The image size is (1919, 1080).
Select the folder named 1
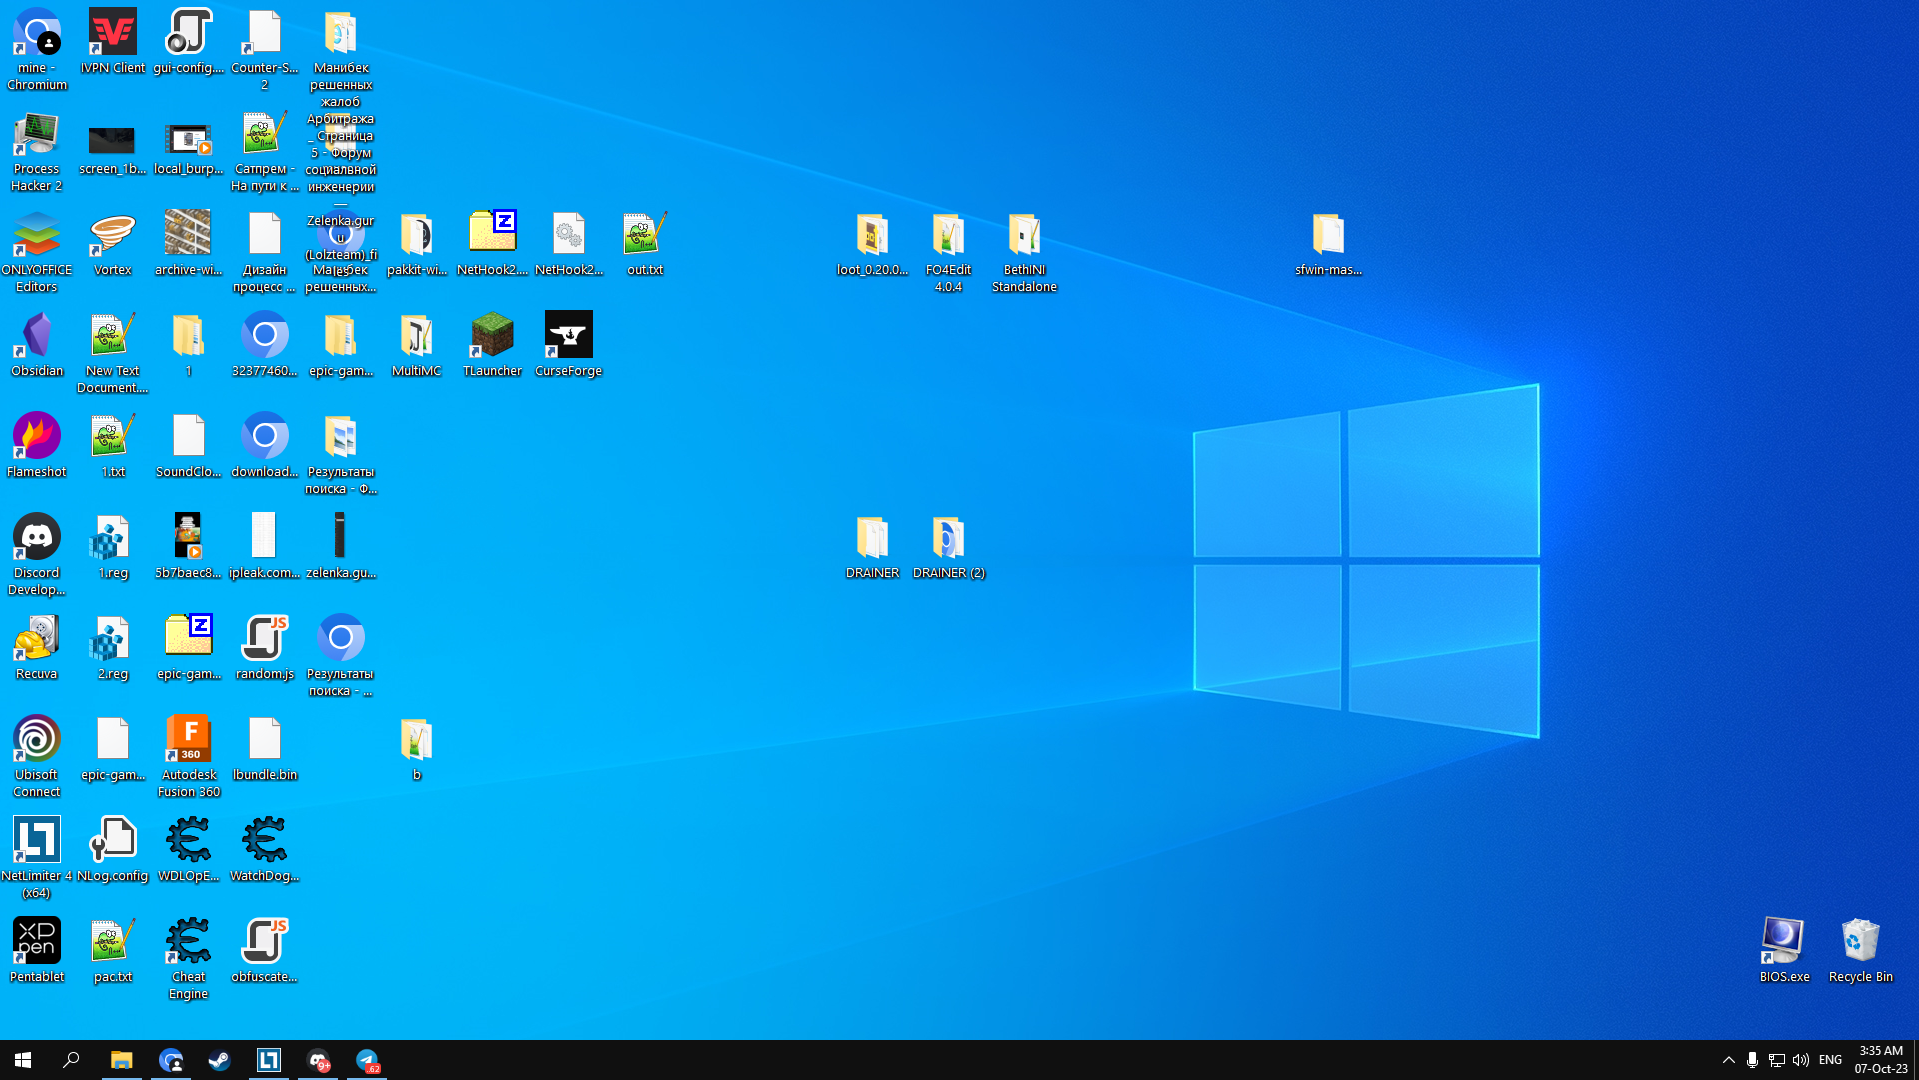(188, 345)
